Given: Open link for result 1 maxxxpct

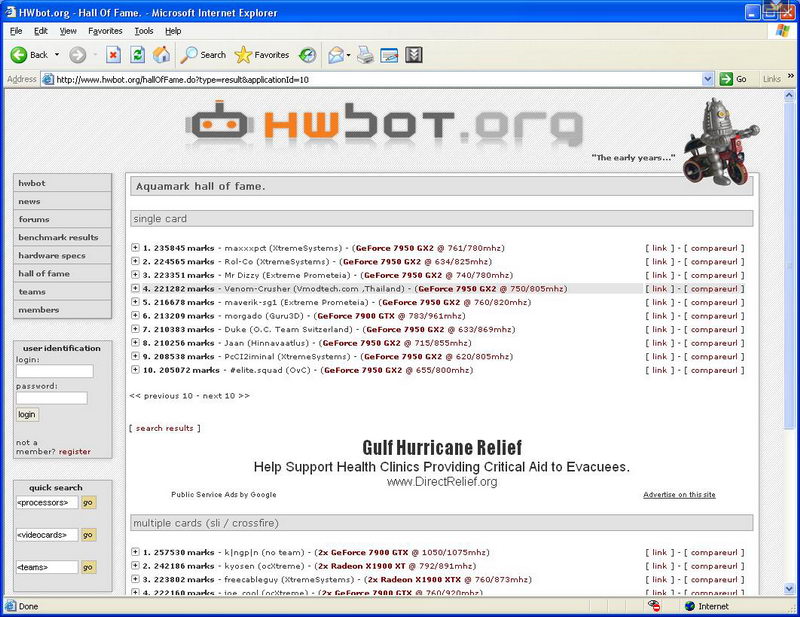Looking at the screenshot, I should coord(660,248).
